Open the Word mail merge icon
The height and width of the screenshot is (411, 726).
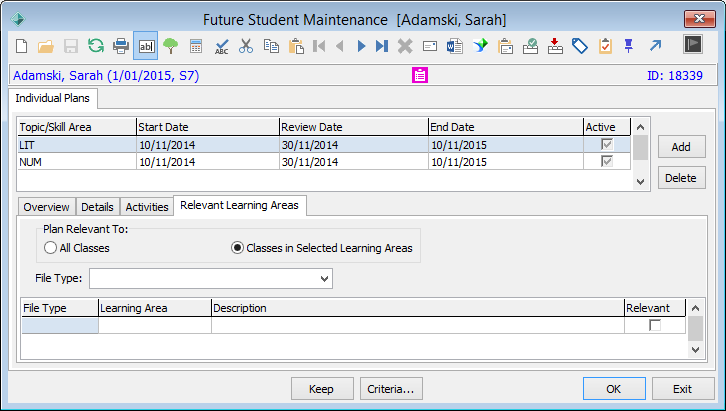tap(455, 46)
